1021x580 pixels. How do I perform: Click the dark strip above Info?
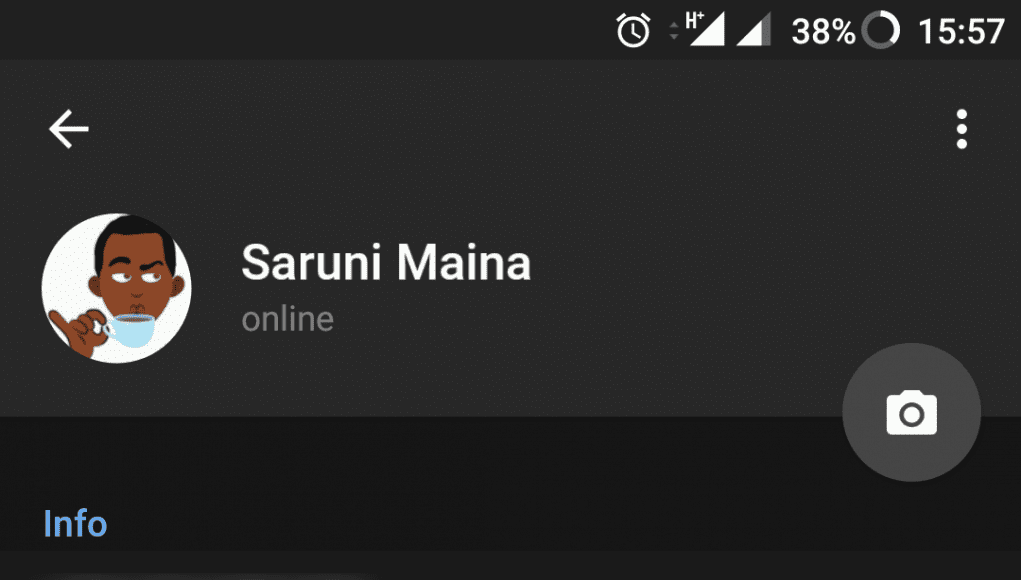pos(417,456)
